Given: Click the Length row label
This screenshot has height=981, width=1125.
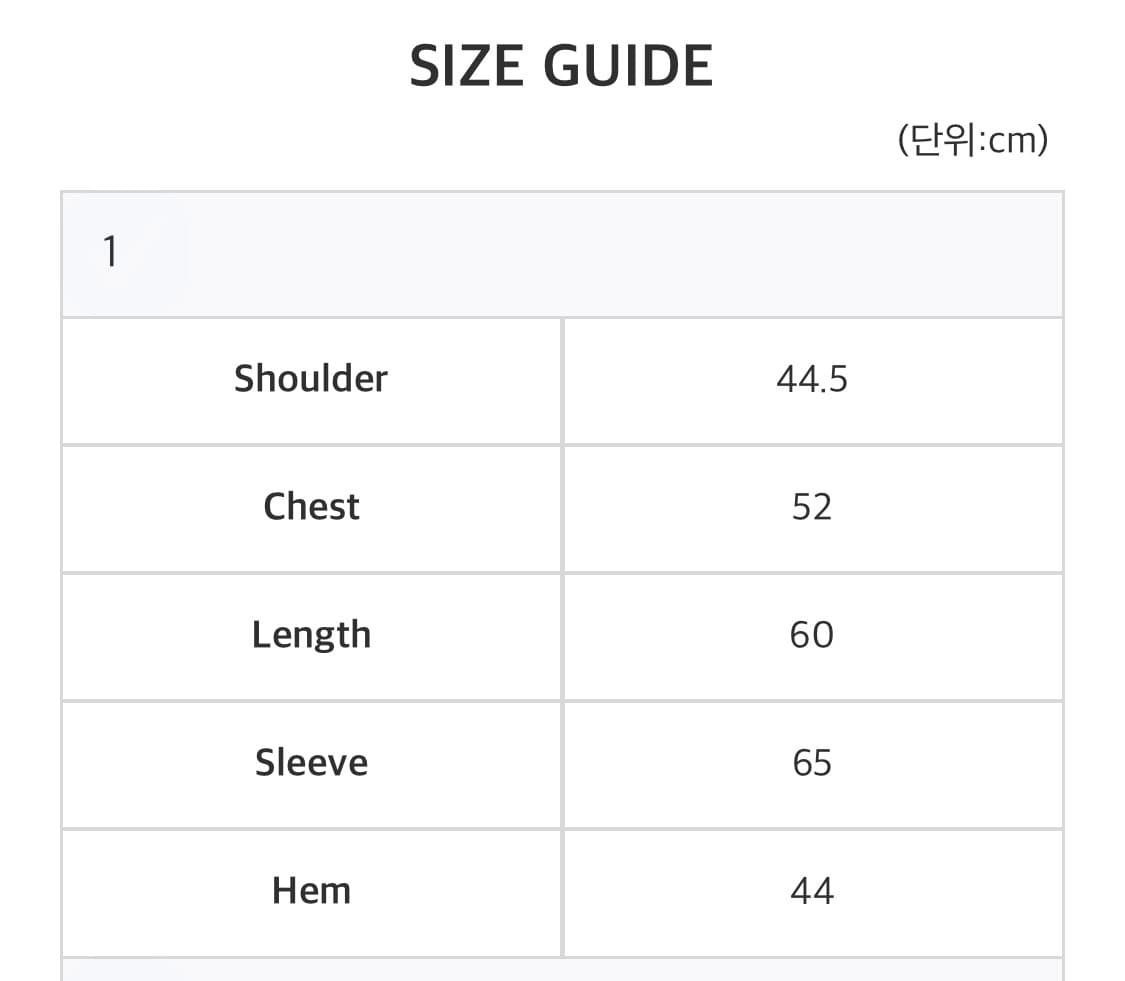Looking at the screenshot, I should point(310,635).
